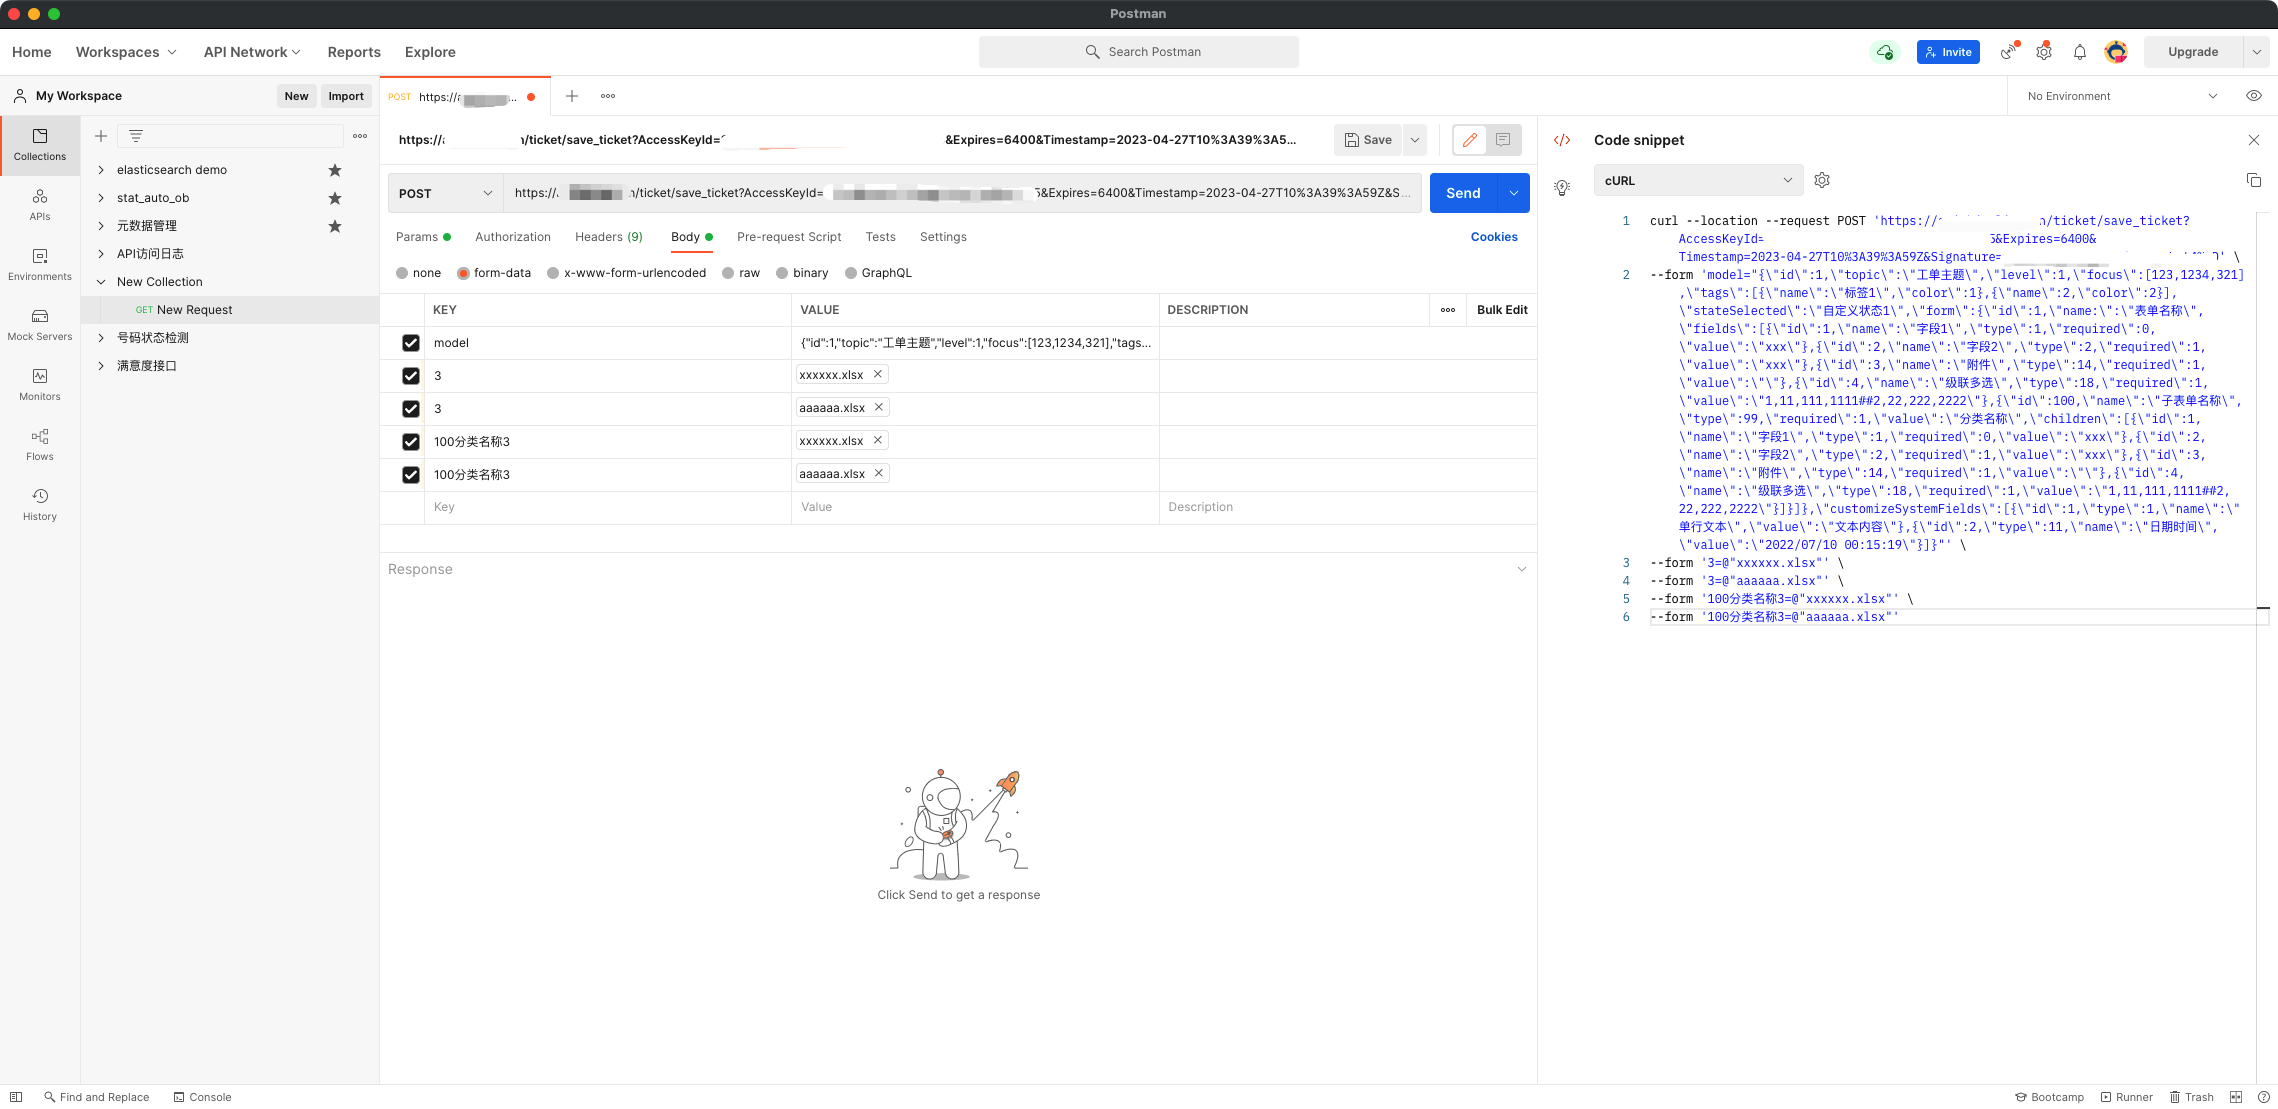Expand the 元数据管理 collection

[x=101, y=226]
